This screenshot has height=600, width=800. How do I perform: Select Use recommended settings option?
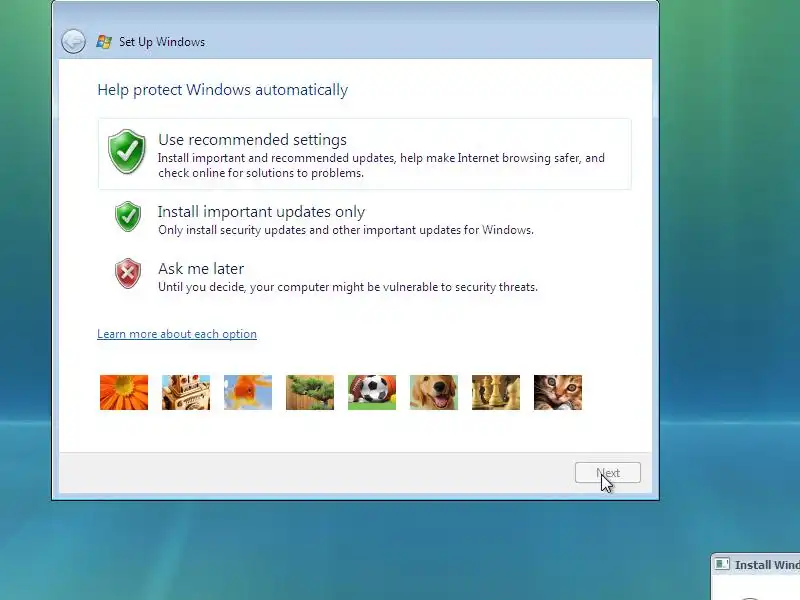(365, 154)
